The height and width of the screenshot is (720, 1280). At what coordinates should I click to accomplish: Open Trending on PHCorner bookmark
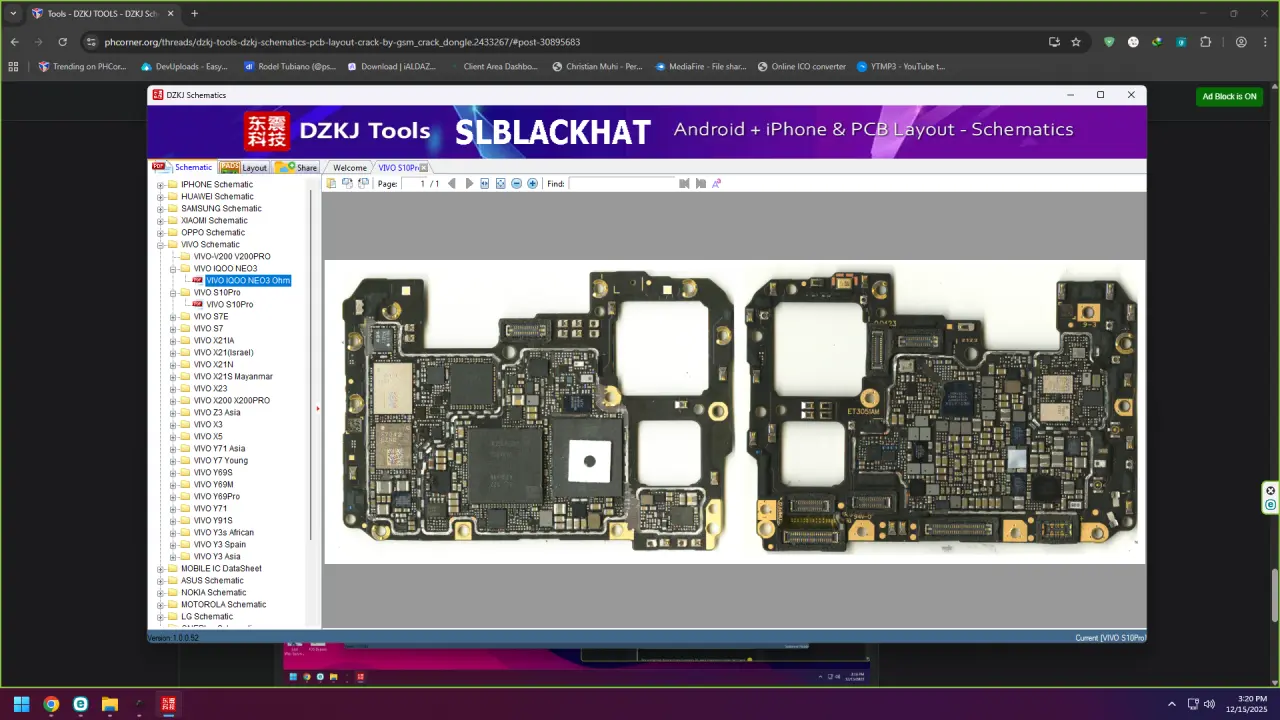[x=82, y=67]
